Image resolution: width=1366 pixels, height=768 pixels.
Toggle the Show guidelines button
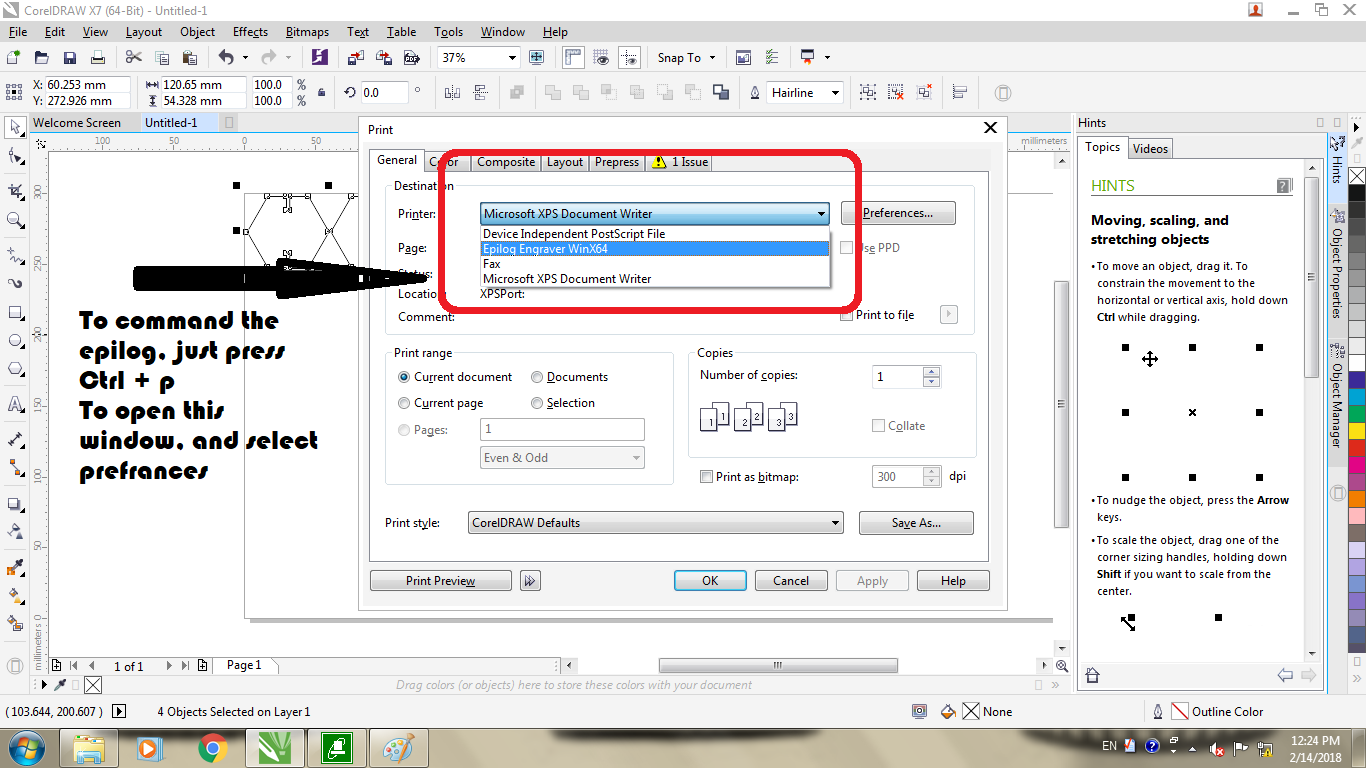(x=629, y=58)
